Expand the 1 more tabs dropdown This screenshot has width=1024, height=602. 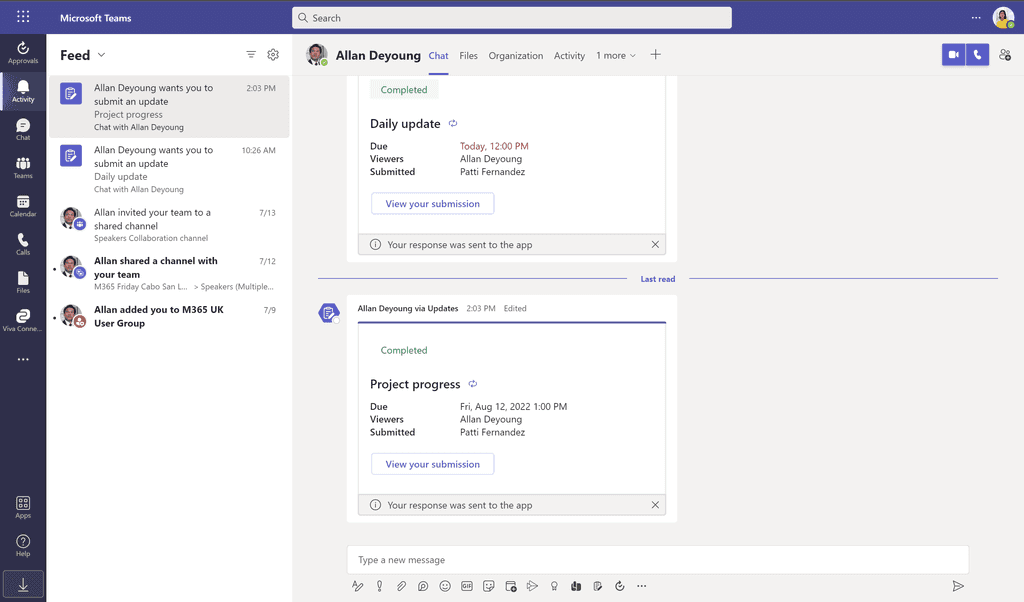click(615, 55)
